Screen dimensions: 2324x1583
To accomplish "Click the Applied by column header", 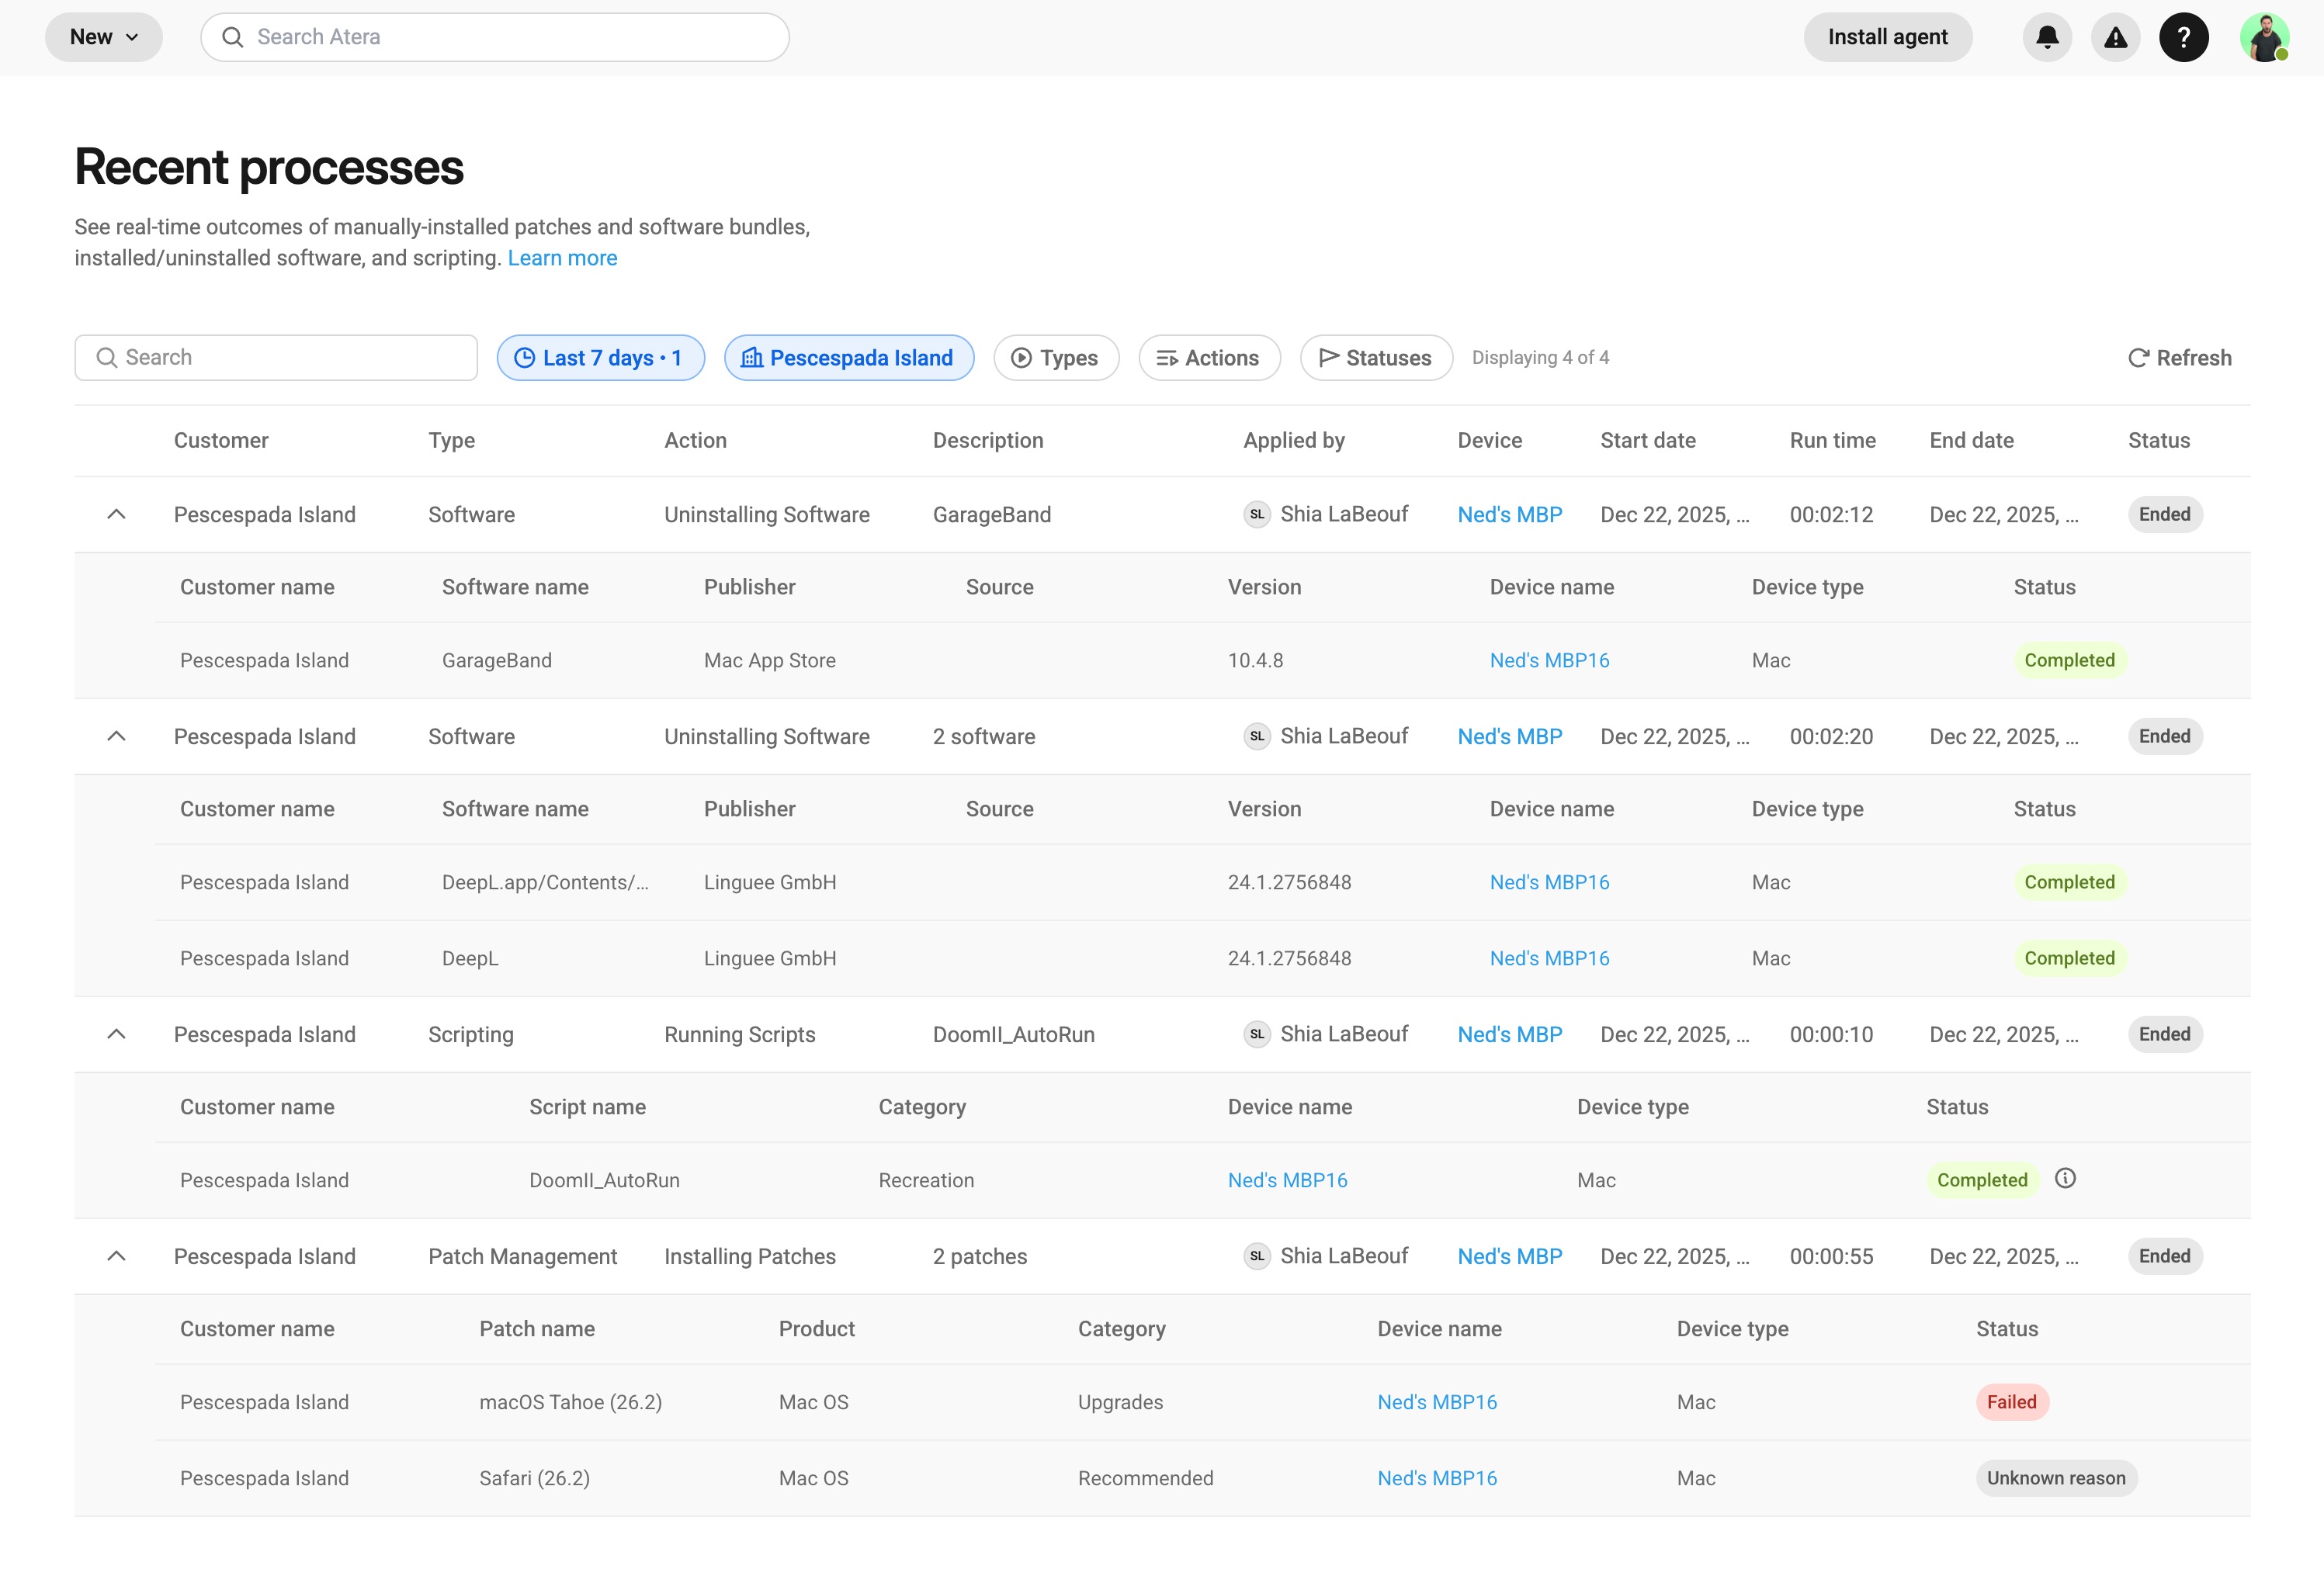I will pos(1294,440).
